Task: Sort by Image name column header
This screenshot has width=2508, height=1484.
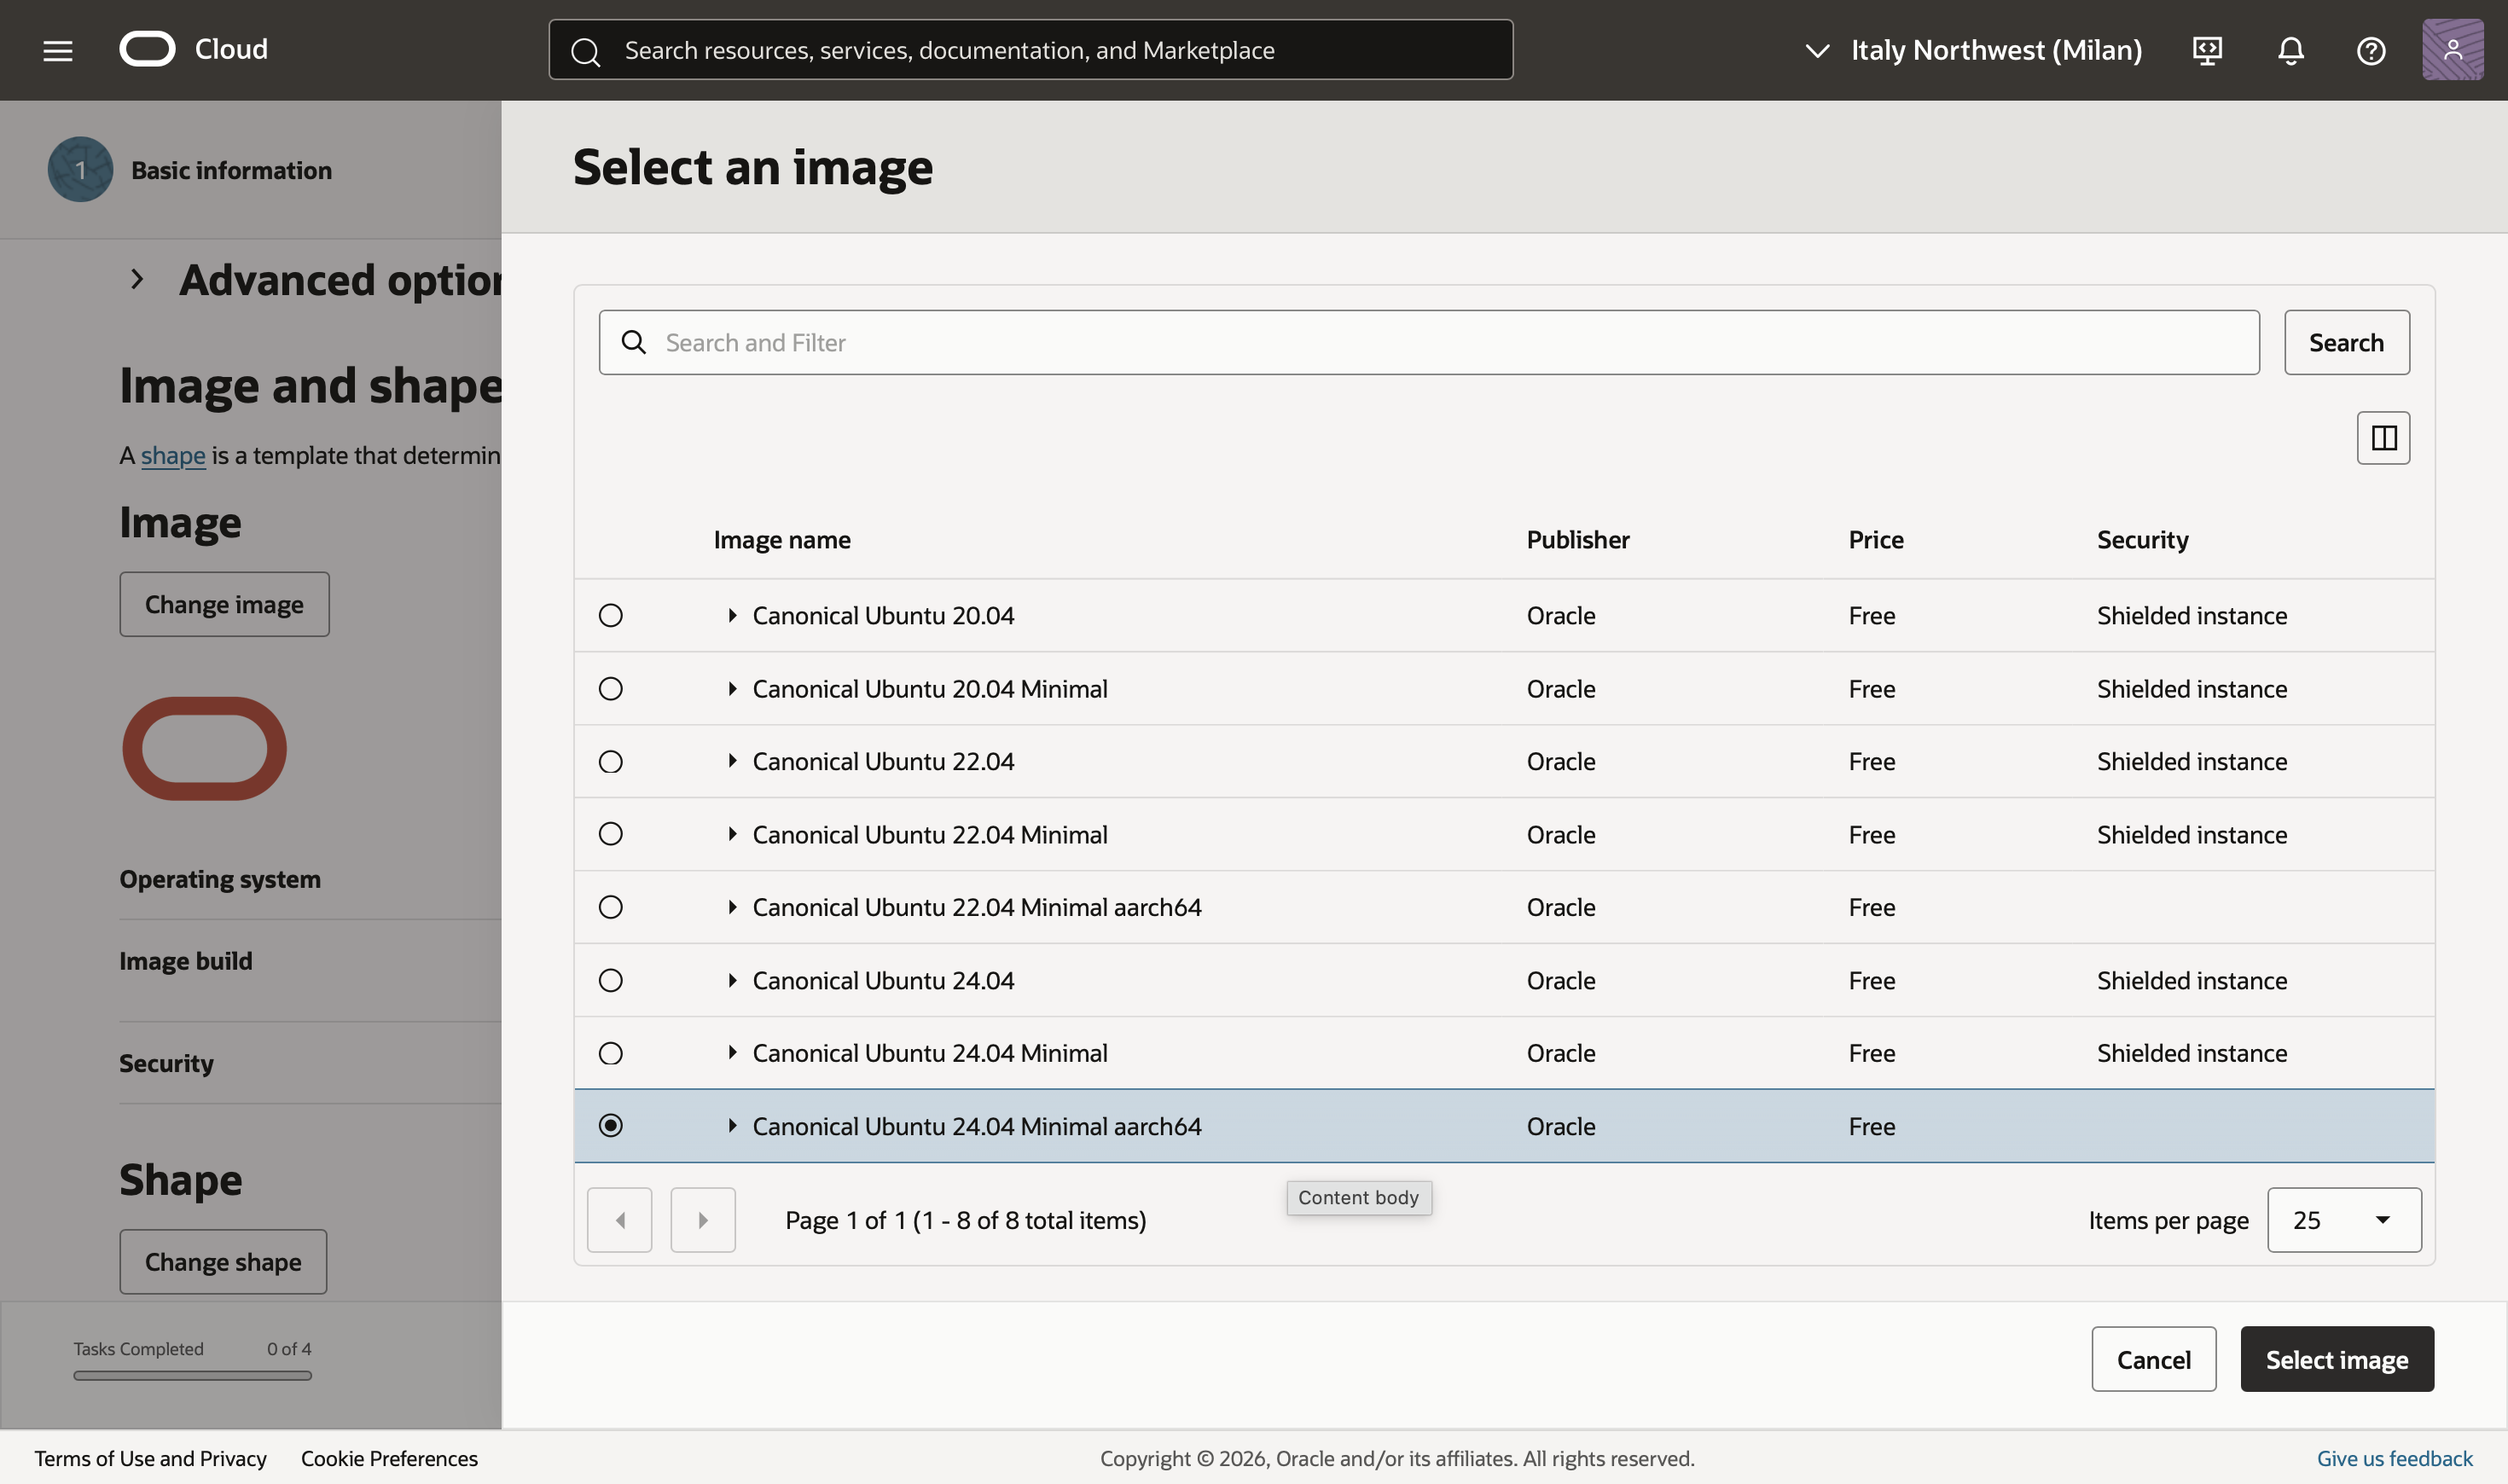Action: click(x=782, y=540)
